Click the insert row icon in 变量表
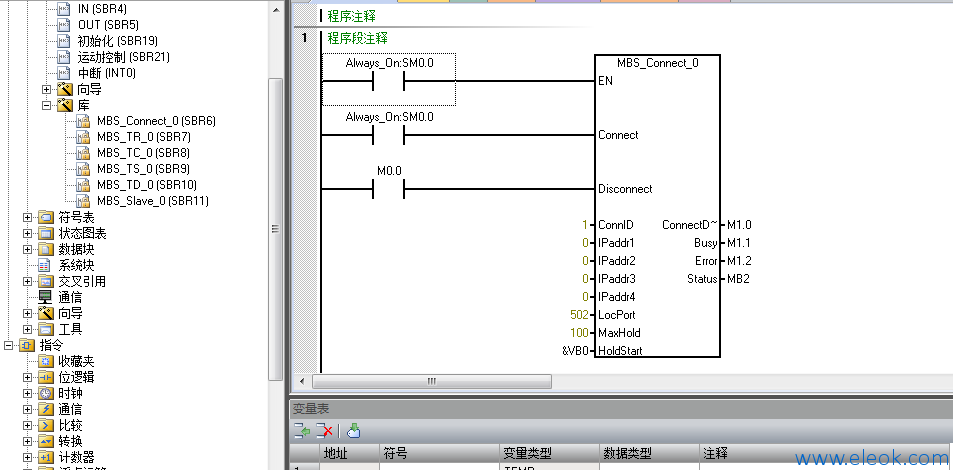The height and width of the screenshot is (470, 953). click(x=302, y=431)
